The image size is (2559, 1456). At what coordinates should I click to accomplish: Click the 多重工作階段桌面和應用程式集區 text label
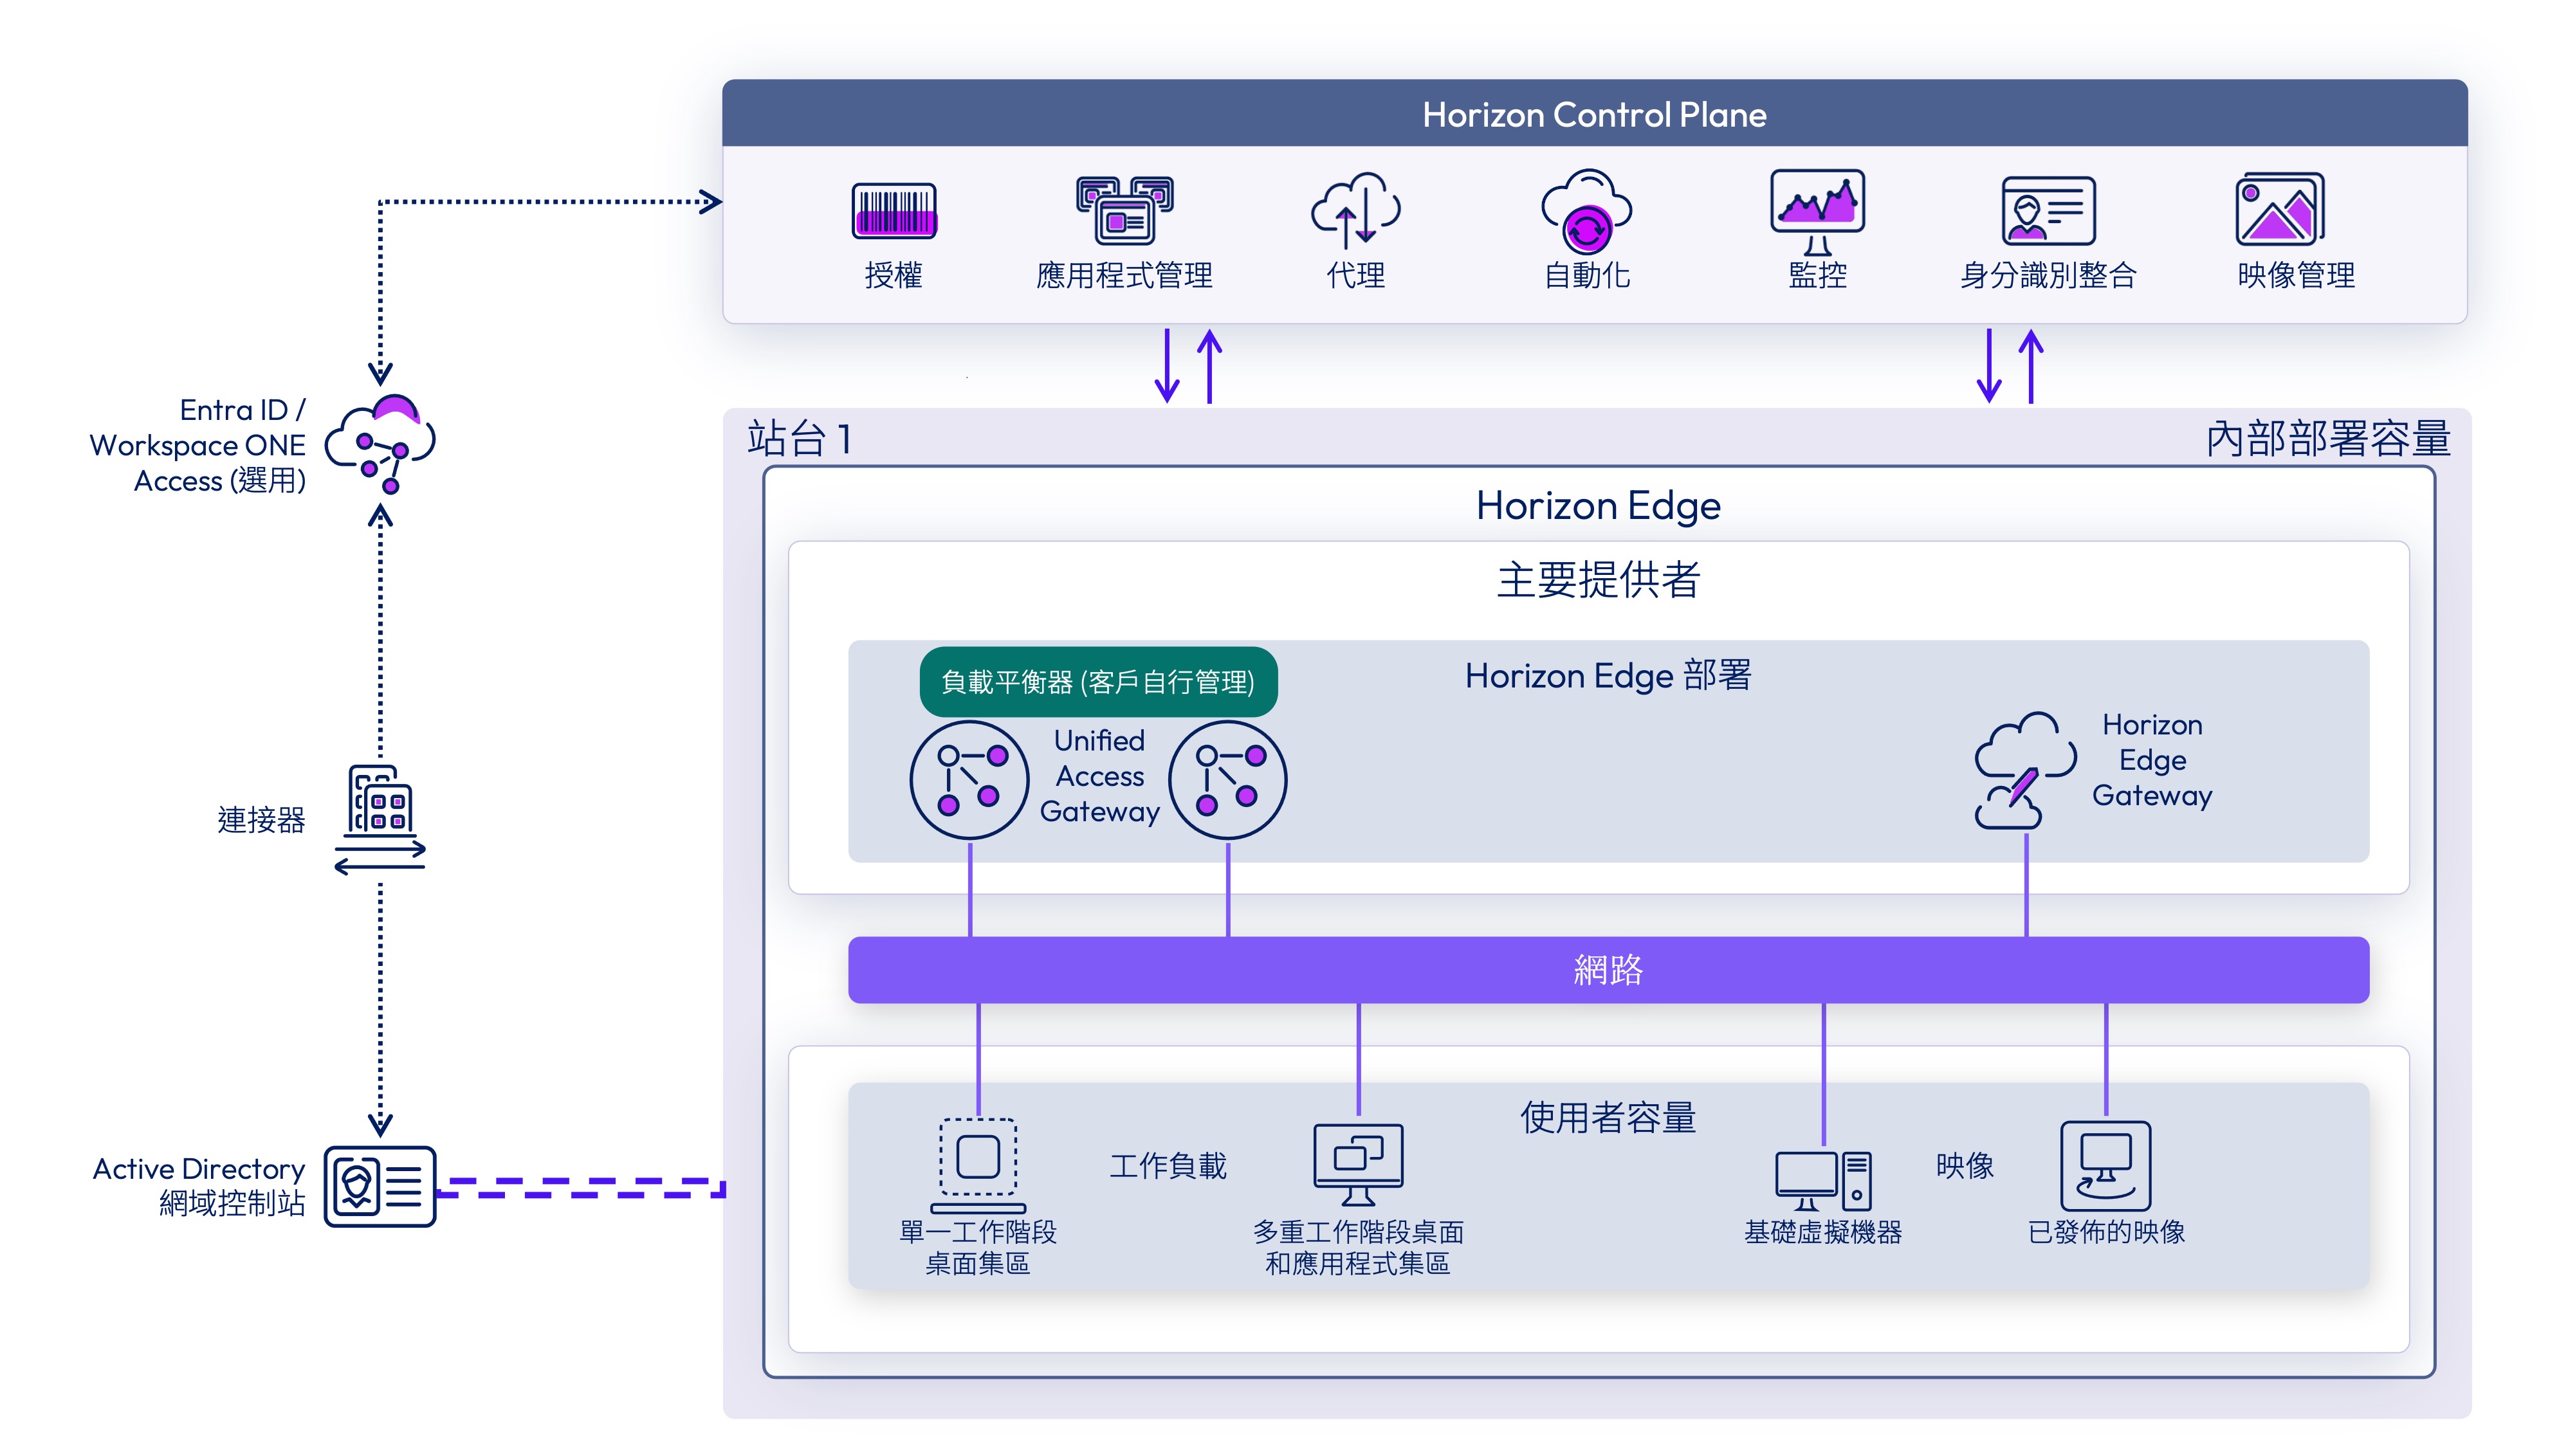1358,1248
